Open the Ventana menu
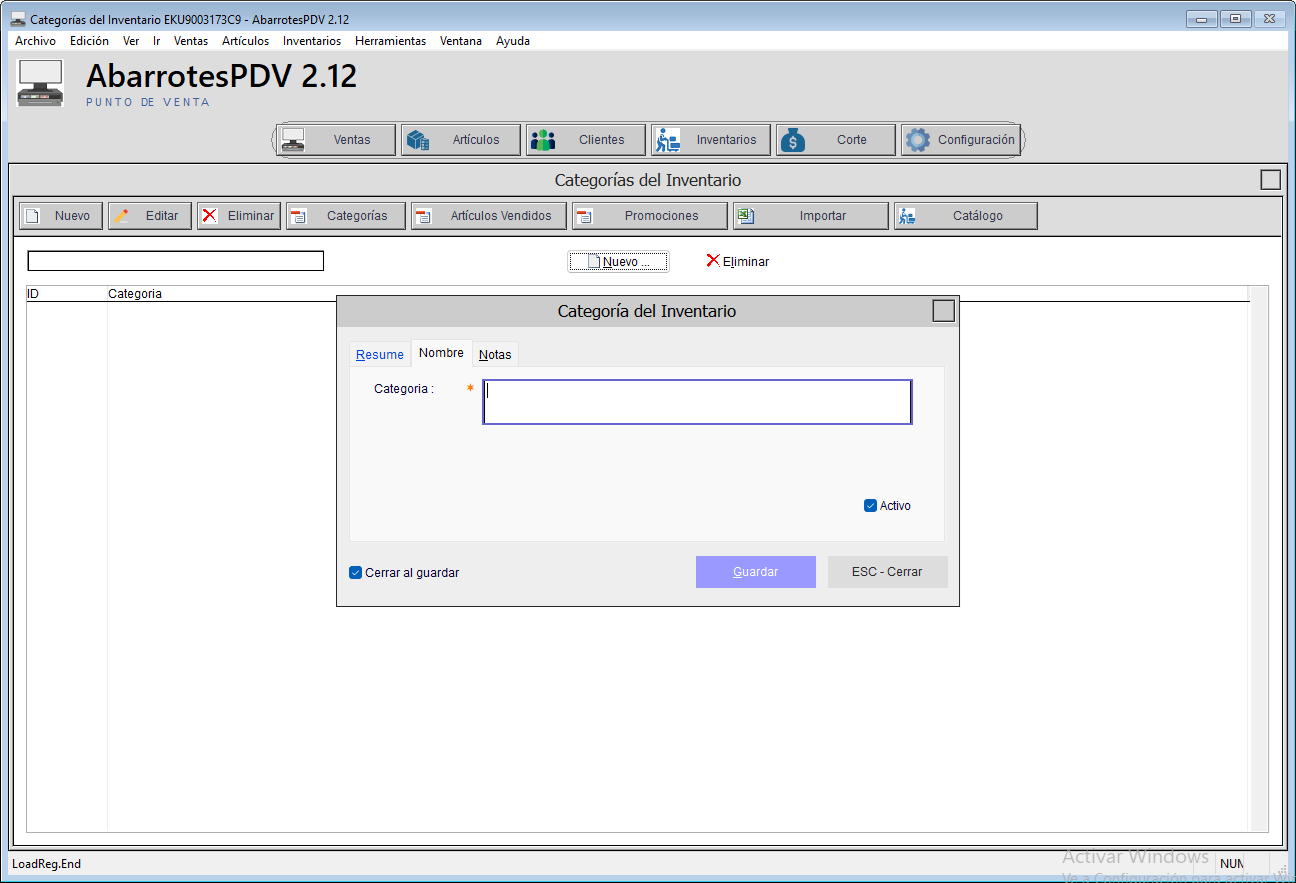 [x=461, y=41]
